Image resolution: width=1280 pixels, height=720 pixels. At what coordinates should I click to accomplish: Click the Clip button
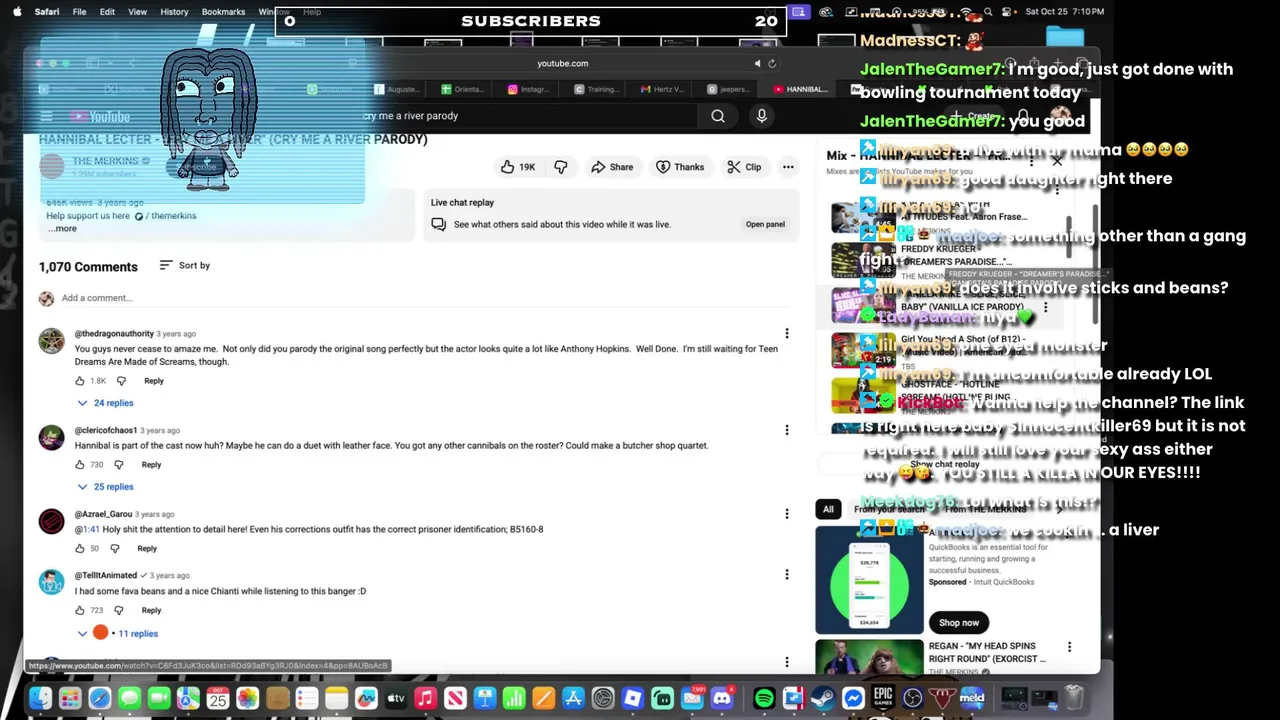coord(744,167)
